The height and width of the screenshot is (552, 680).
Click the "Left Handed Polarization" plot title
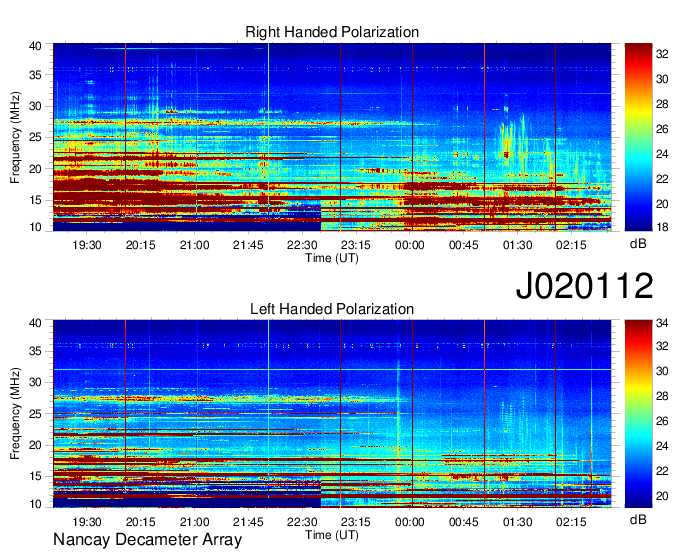(332, 309)
